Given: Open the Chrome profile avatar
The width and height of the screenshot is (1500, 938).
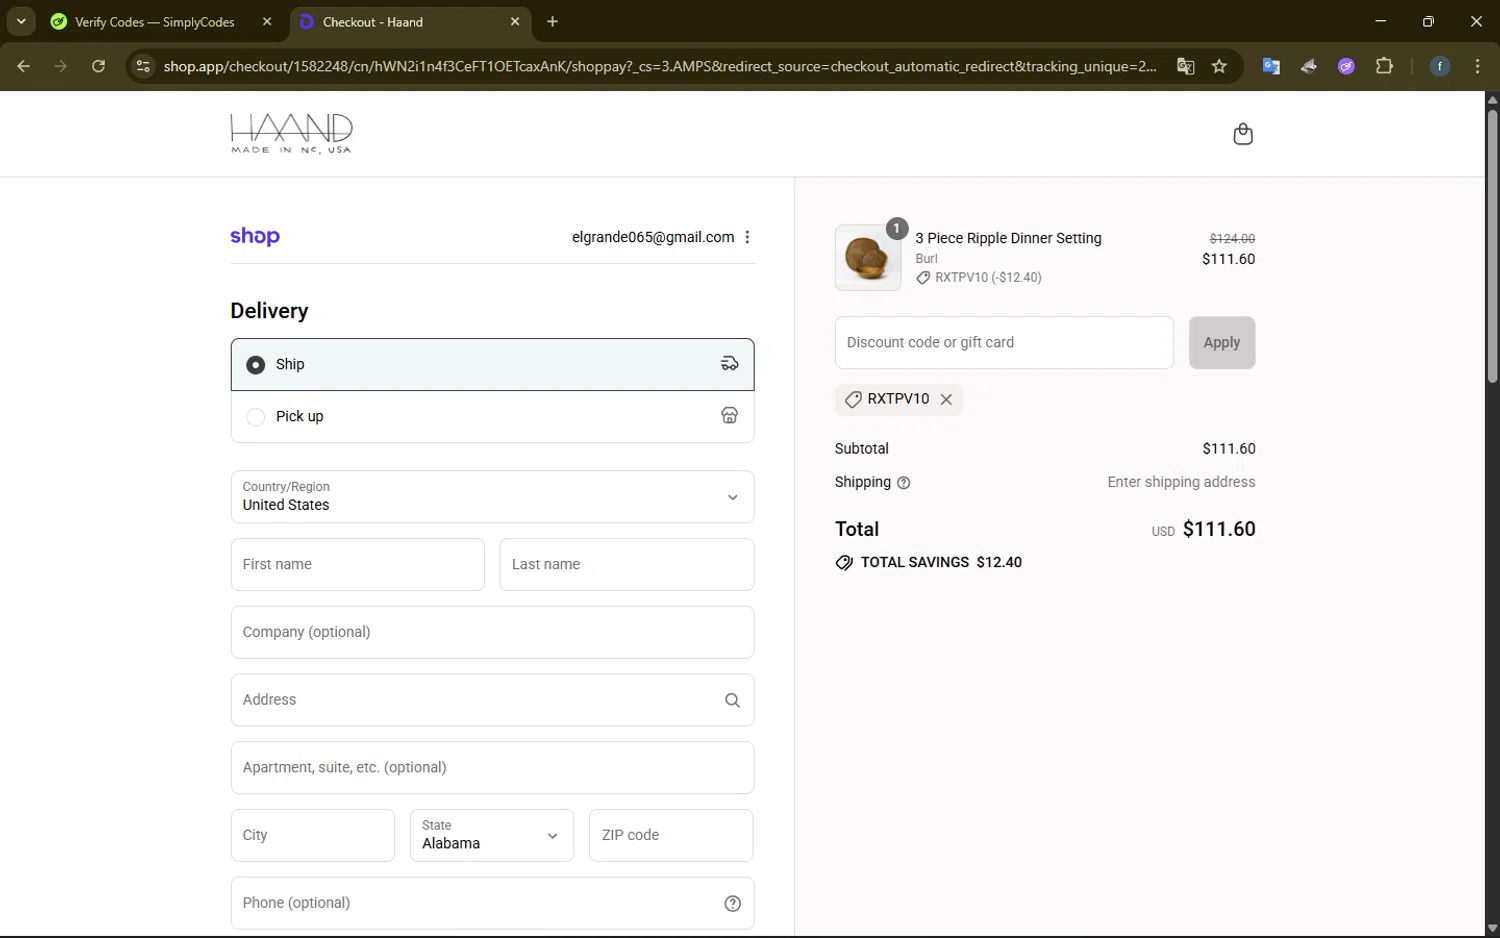Looking at the screenshot, I should pos(1440,66).
